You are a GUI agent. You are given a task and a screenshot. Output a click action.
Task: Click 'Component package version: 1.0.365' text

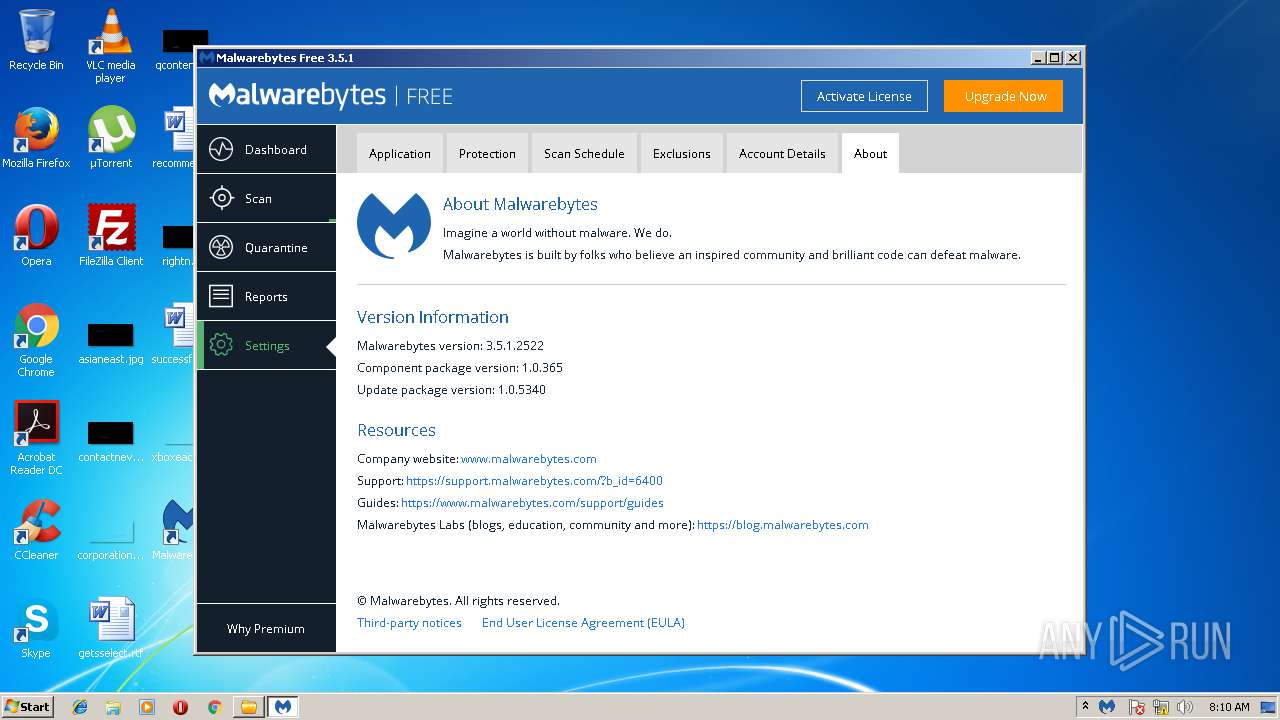pyautogui.click(x=460, y=368)
